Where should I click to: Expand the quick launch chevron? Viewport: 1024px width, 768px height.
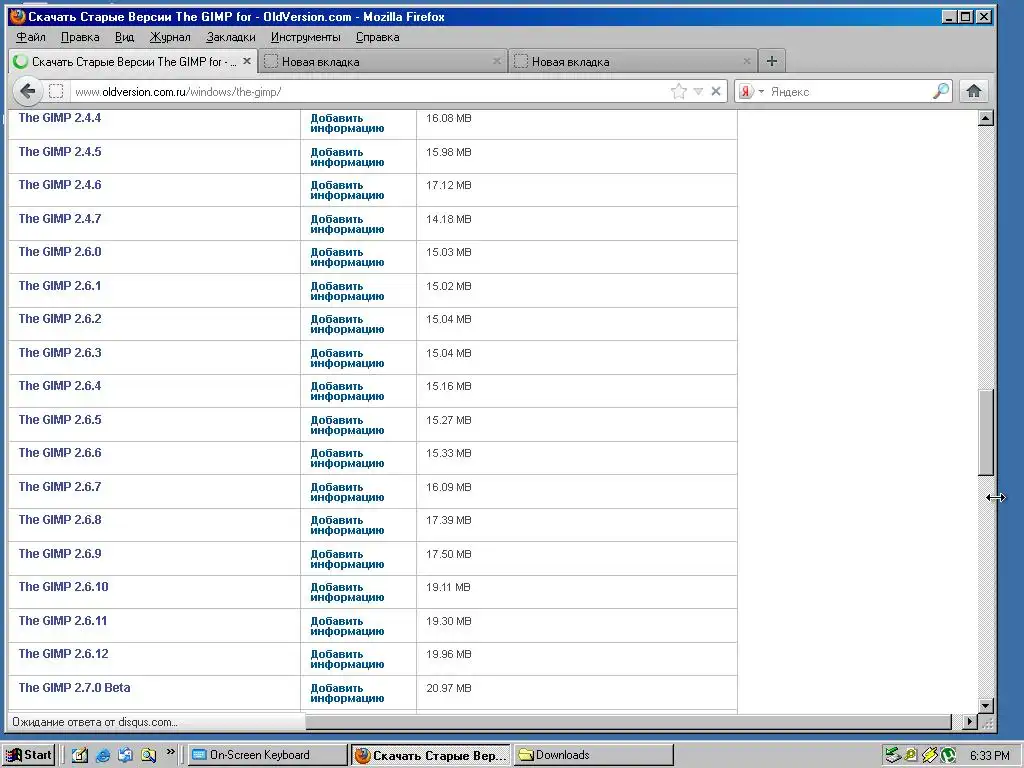(x=171, y=752)
